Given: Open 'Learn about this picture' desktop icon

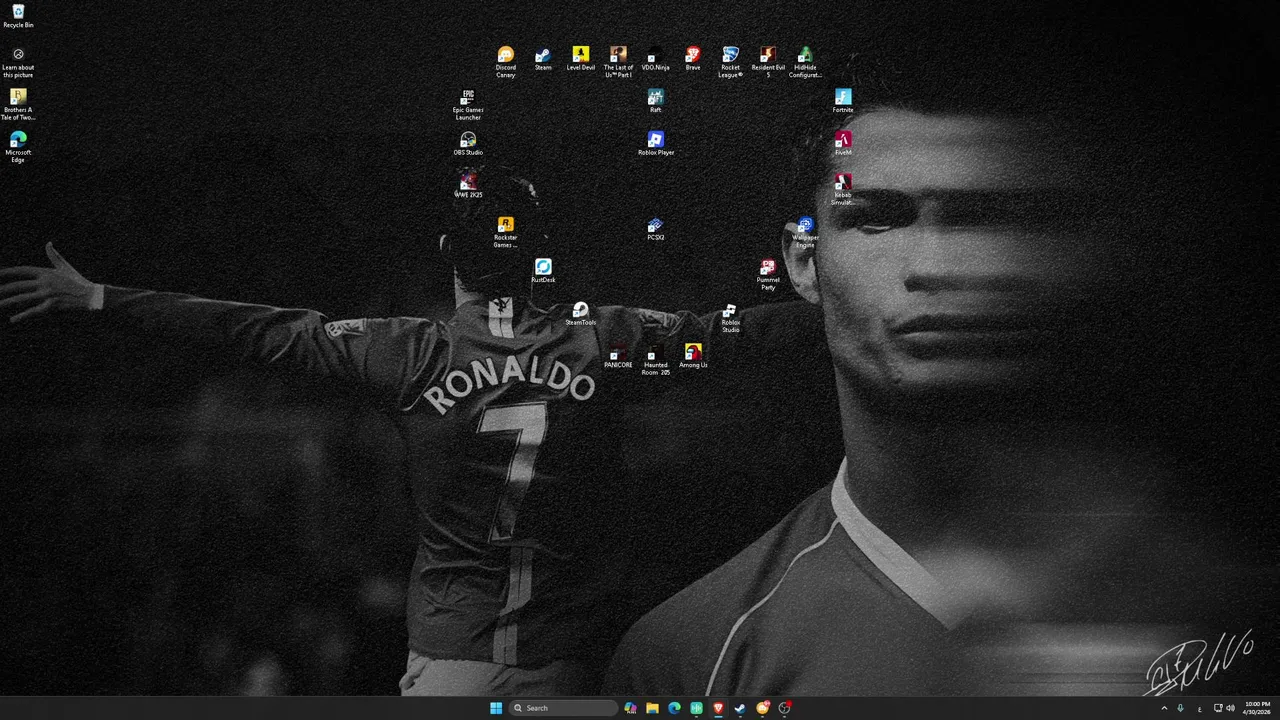Looking at the screenshot, I should (x=18, y=63).
